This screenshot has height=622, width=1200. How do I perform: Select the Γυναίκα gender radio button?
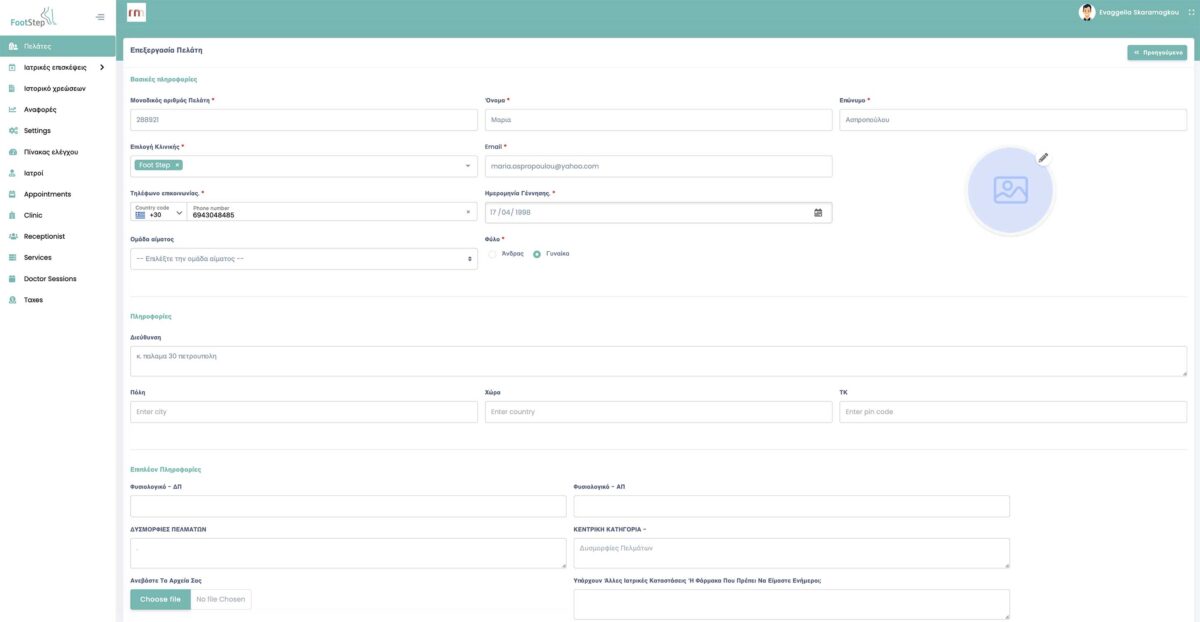point(537,254)
